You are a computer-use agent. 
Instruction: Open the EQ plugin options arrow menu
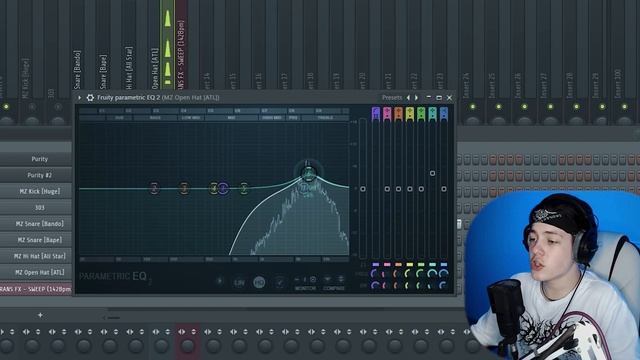point(80,98)
